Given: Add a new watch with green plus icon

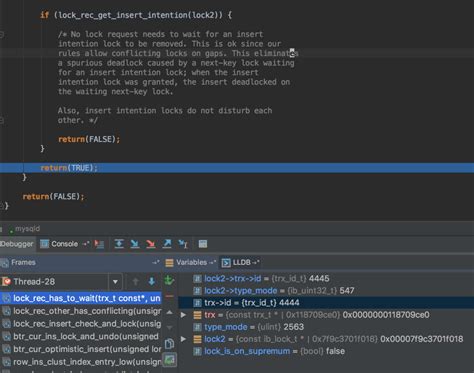Looking at the screenshot, I should tap(169, 280).
